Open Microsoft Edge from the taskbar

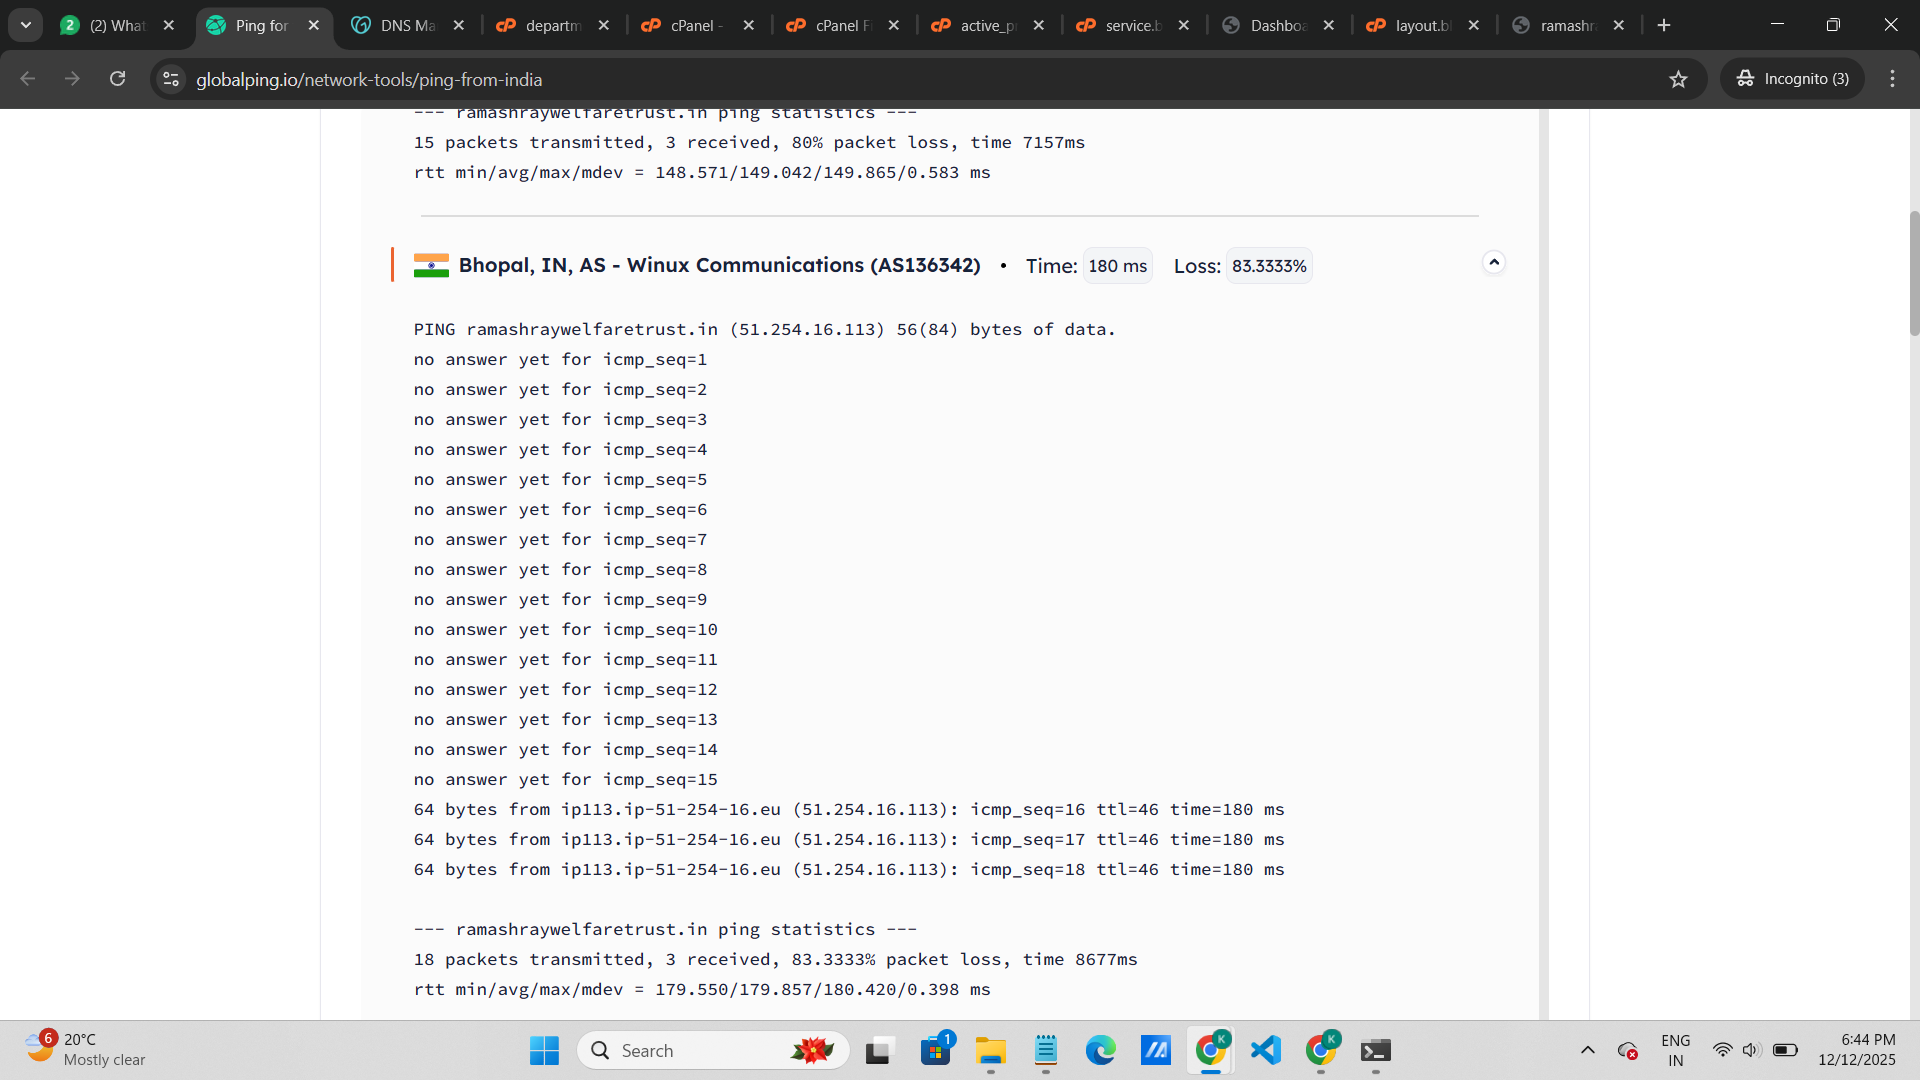point(1101,1050)
